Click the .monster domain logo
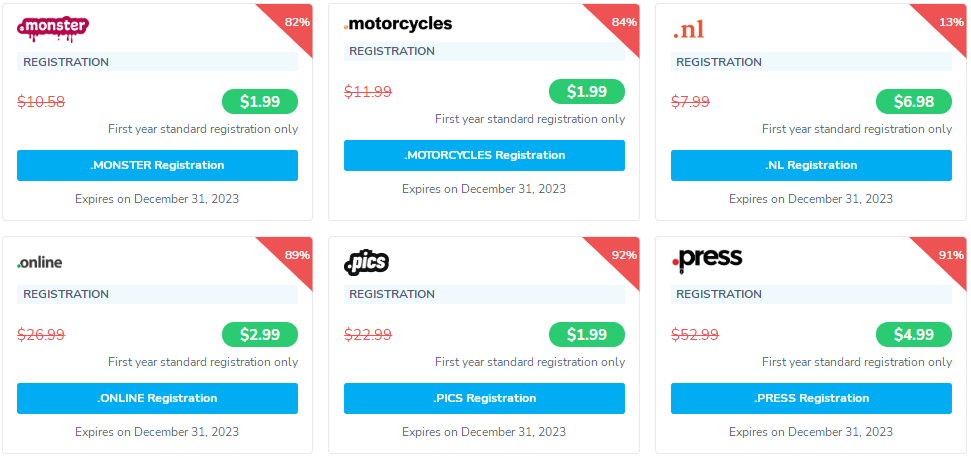This screenshot has height=458, width=971. (53, 28)
